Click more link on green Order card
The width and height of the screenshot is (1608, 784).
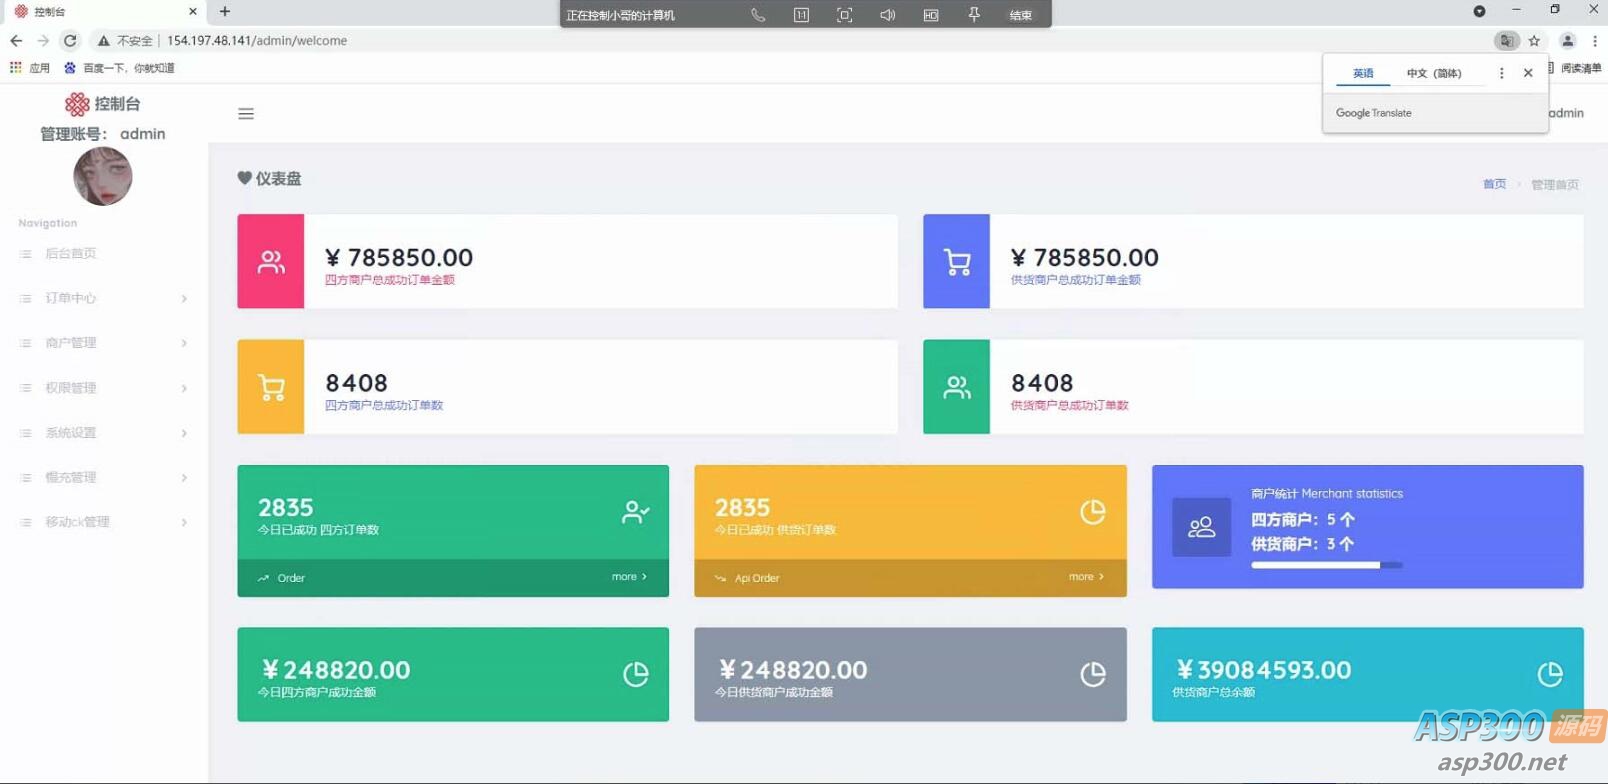(629, 577)
